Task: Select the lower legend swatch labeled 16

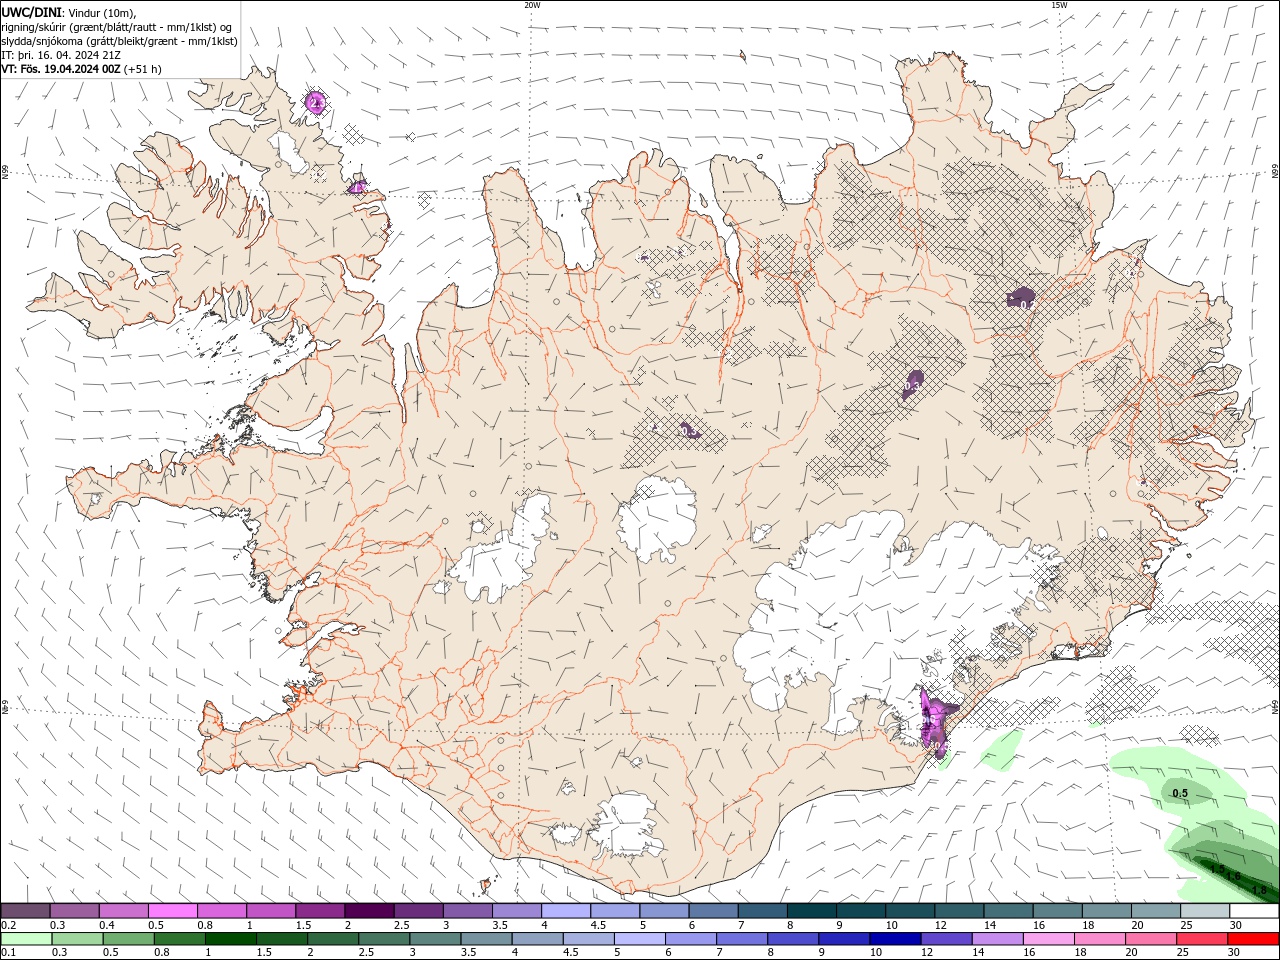Action: click(1049, 939)
